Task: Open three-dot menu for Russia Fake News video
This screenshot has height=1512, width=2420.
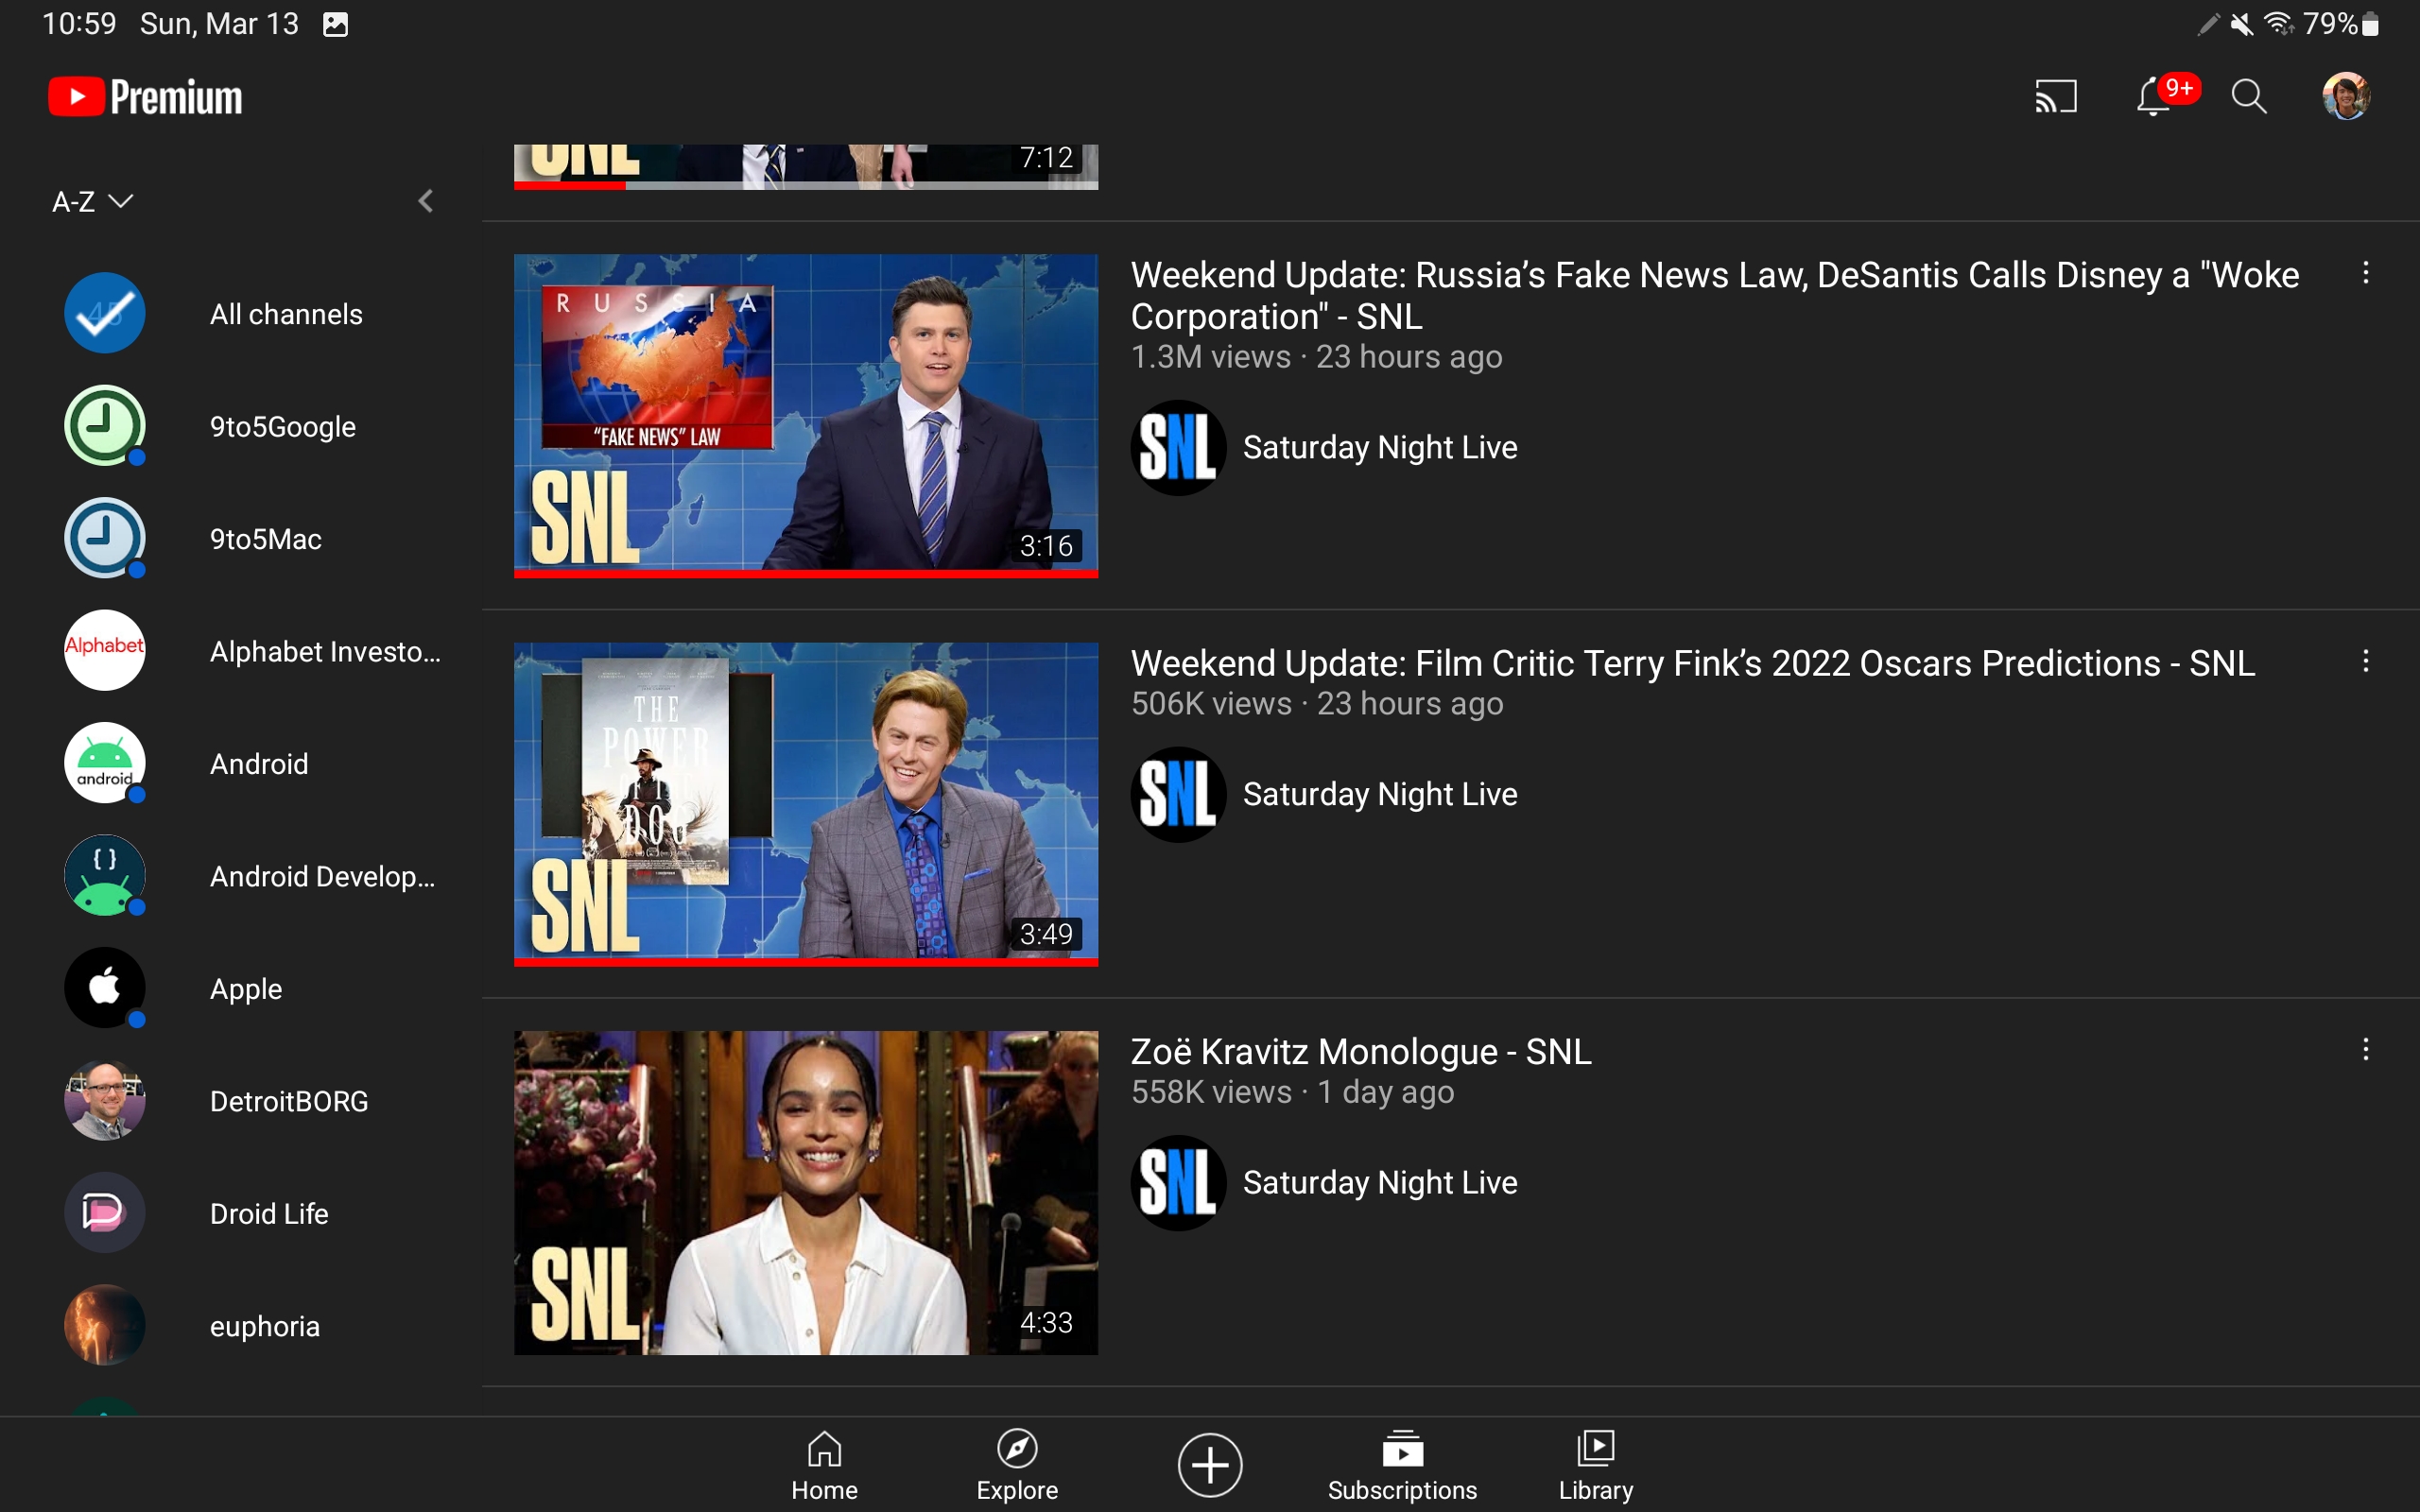Action: [x=2366, y=273]
